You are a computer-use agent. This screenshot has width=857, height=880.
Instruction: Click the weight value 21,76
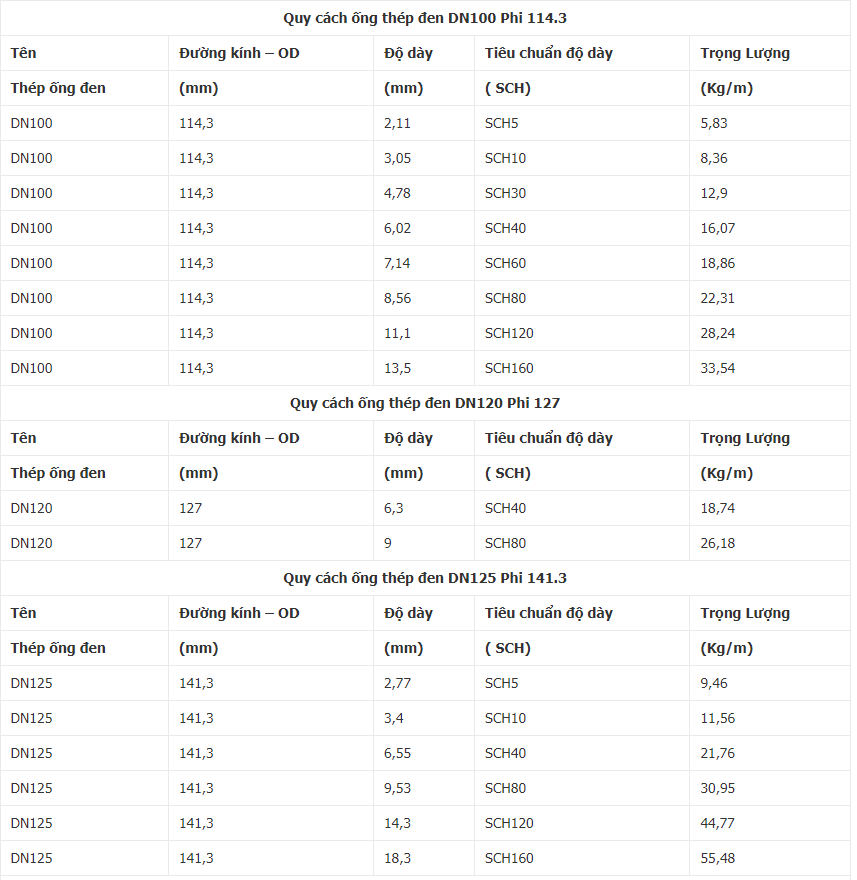(718, 753)
